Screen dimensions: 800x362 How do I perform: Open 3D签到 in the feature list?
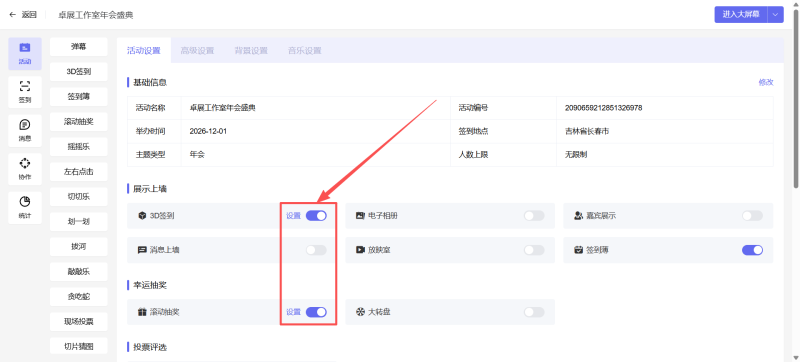pyautogui.click(x=79, y=72)
